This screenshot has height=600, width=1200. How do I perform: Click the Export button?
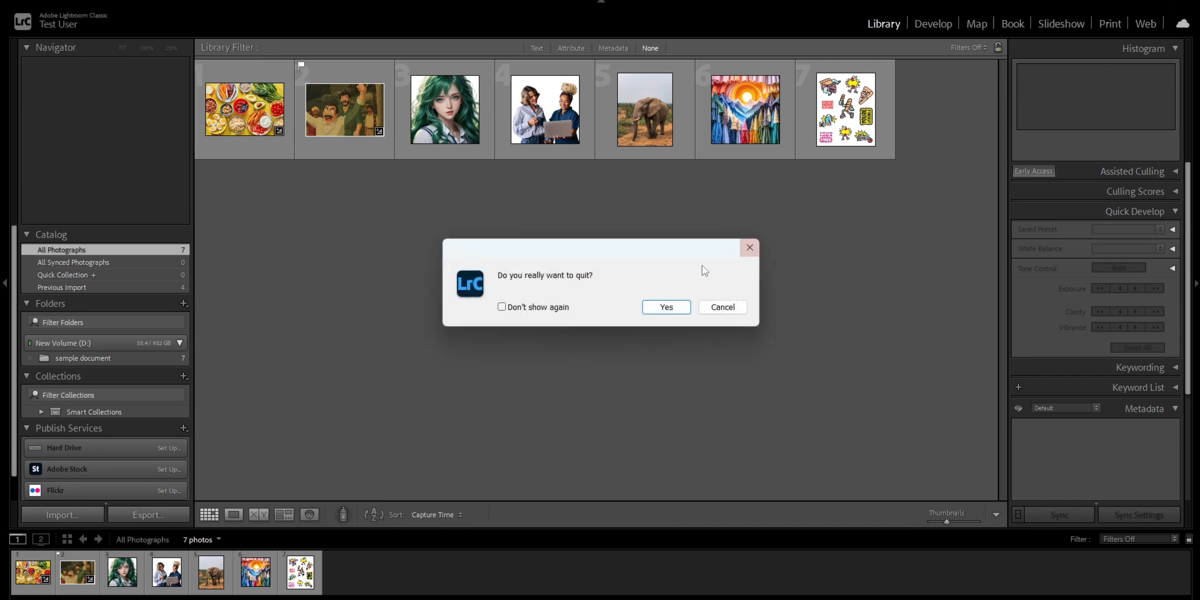click(x=148, y=514)
